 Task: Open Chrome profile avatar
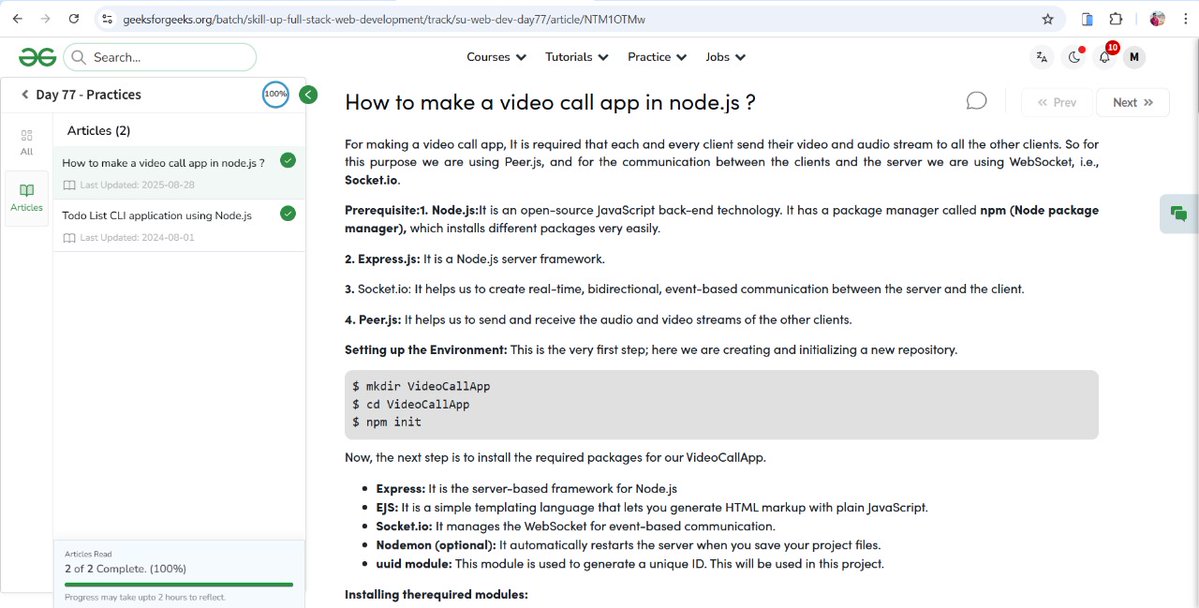[1157, 19]
